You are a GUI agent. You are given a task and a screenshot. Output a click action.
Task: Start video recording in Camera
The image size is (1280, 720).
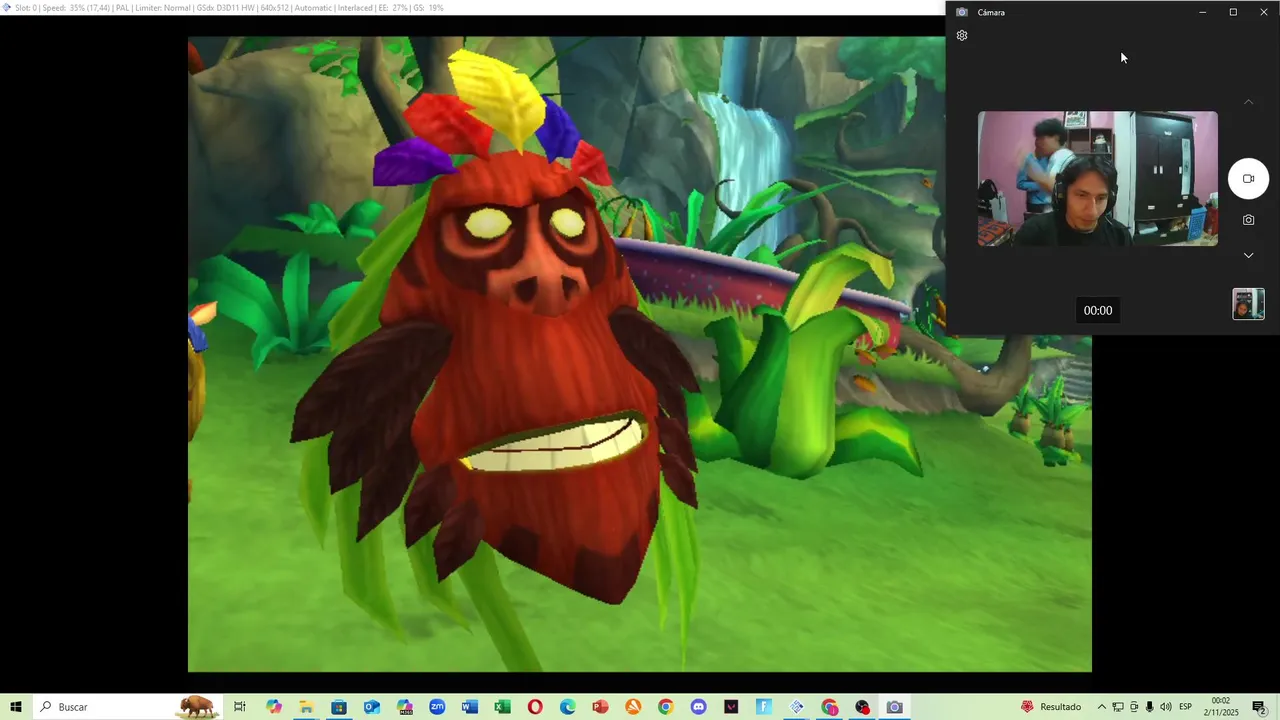coord(1248,179)
